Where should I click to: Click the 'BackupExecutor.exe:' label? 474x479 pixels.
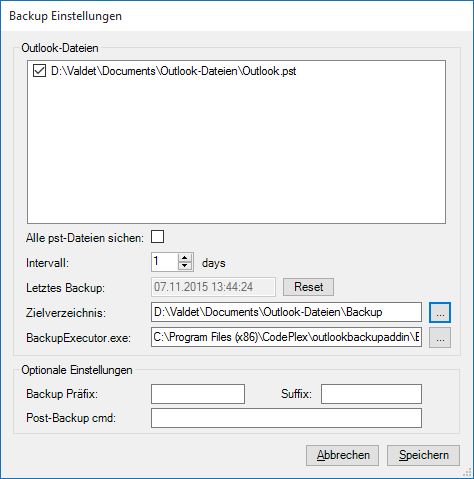tap(79, 338)
